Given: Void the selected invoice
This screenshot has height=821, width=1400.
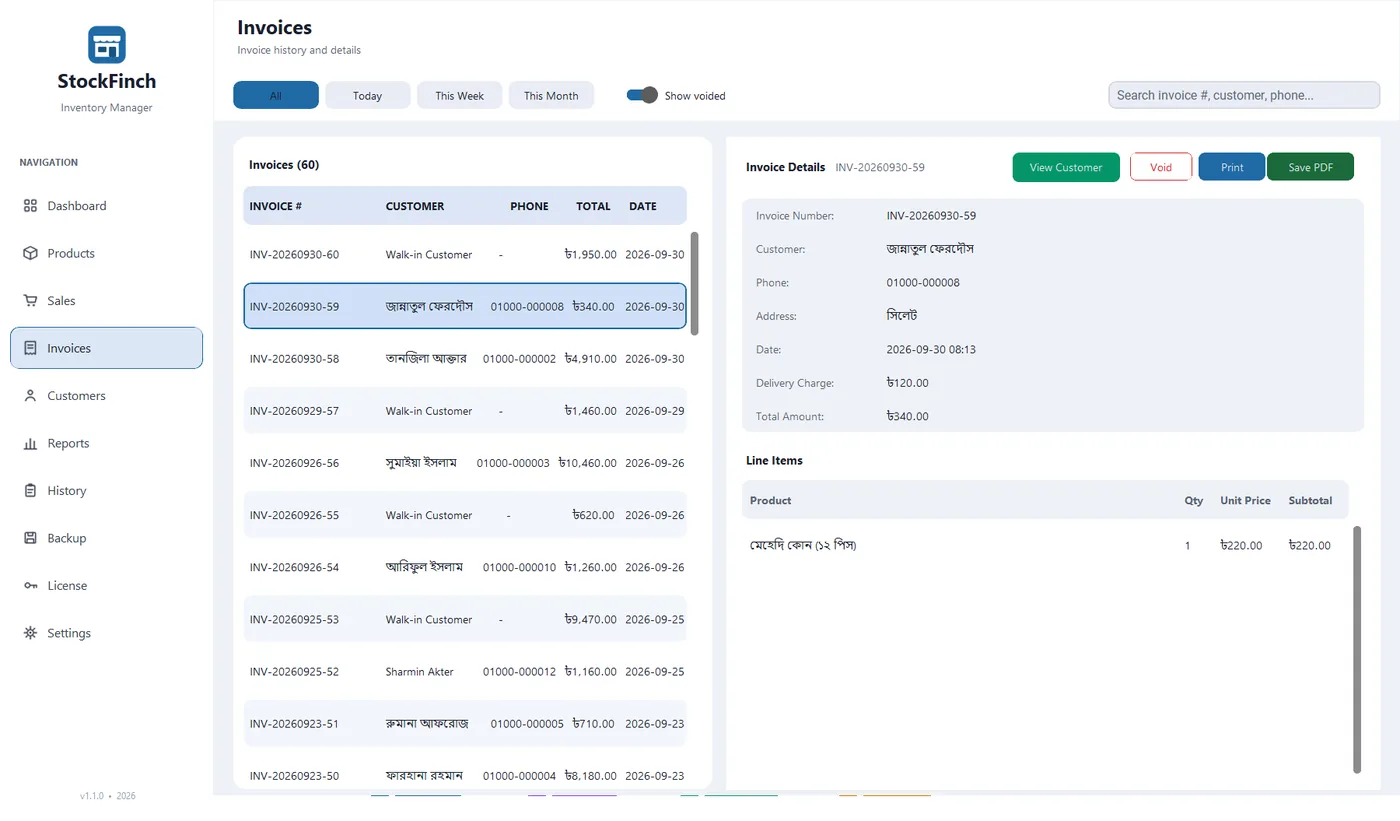Looking at the screenshot, I should click(x=1161, y=167).
